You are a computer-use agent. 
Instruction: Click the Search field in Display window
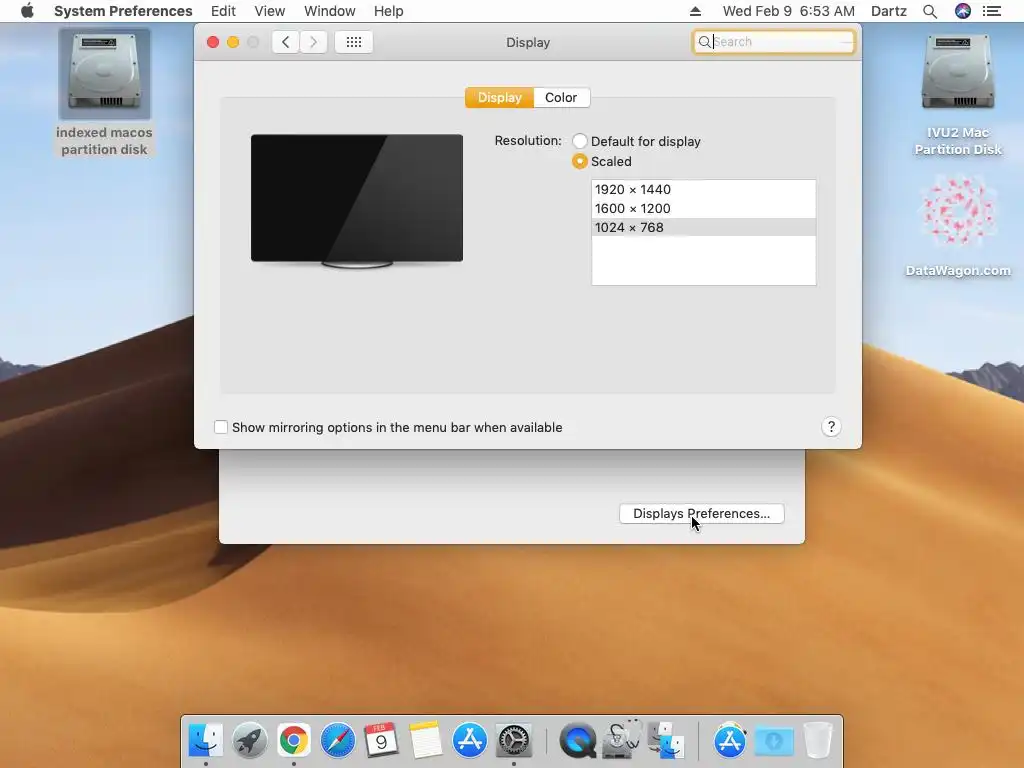coord(774,42)
